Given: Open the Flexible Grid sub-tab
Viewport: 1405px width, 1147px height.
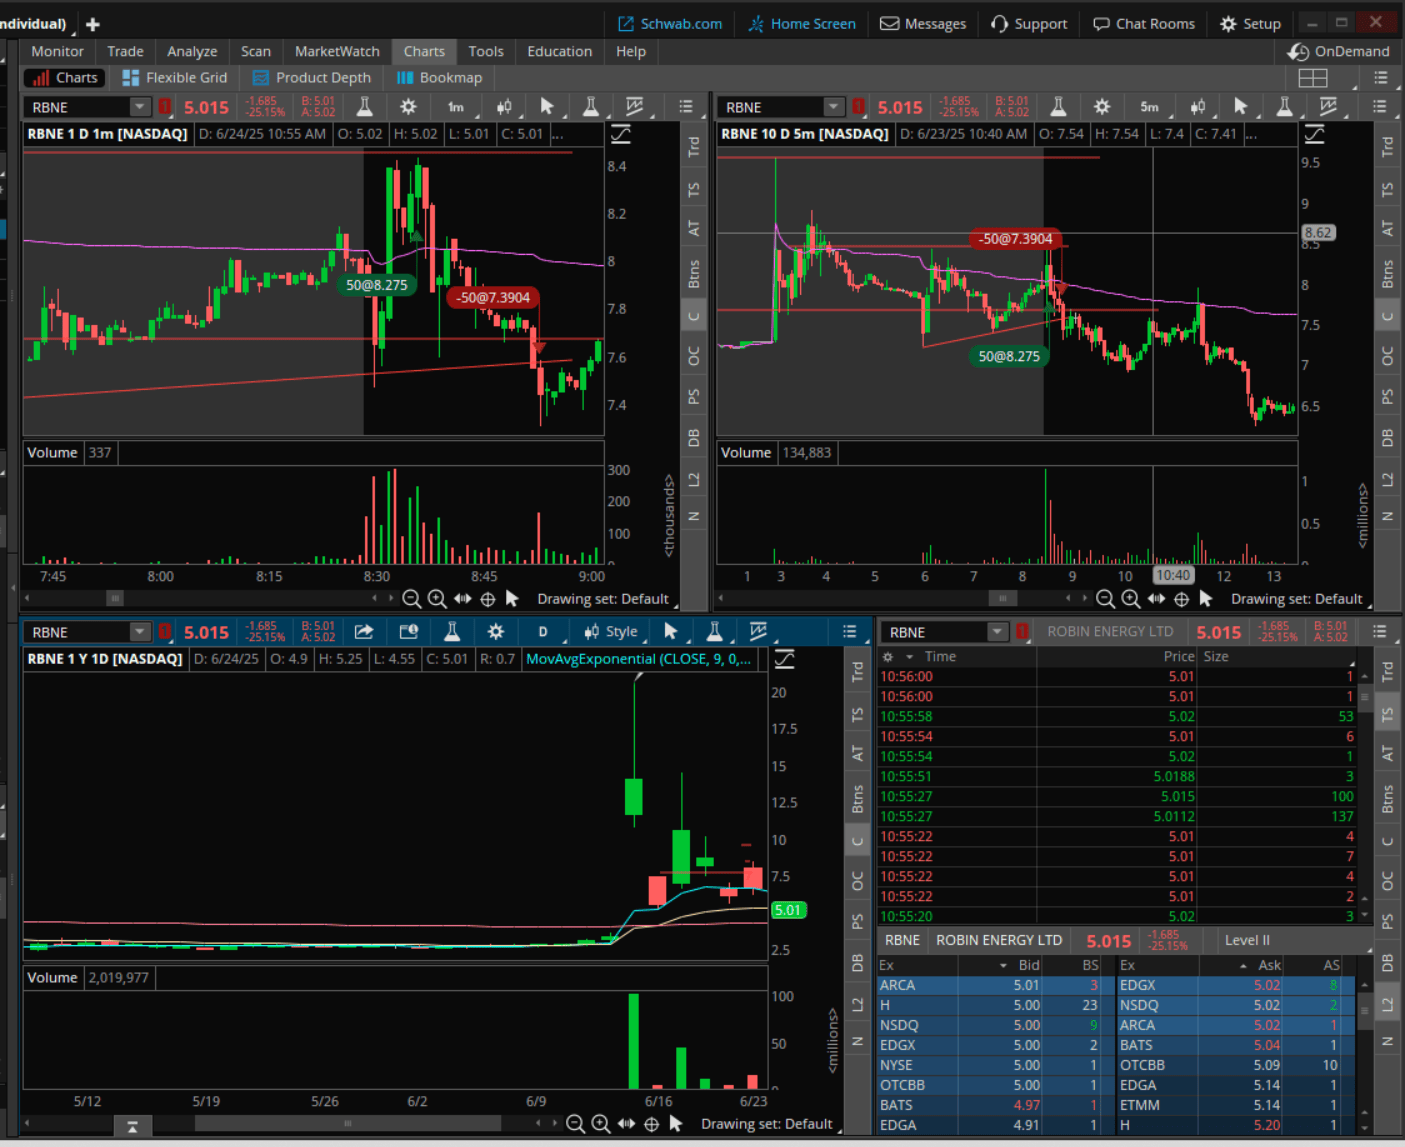Looking at the screenshot, I should pyautogui.click(x=175, y=78).
